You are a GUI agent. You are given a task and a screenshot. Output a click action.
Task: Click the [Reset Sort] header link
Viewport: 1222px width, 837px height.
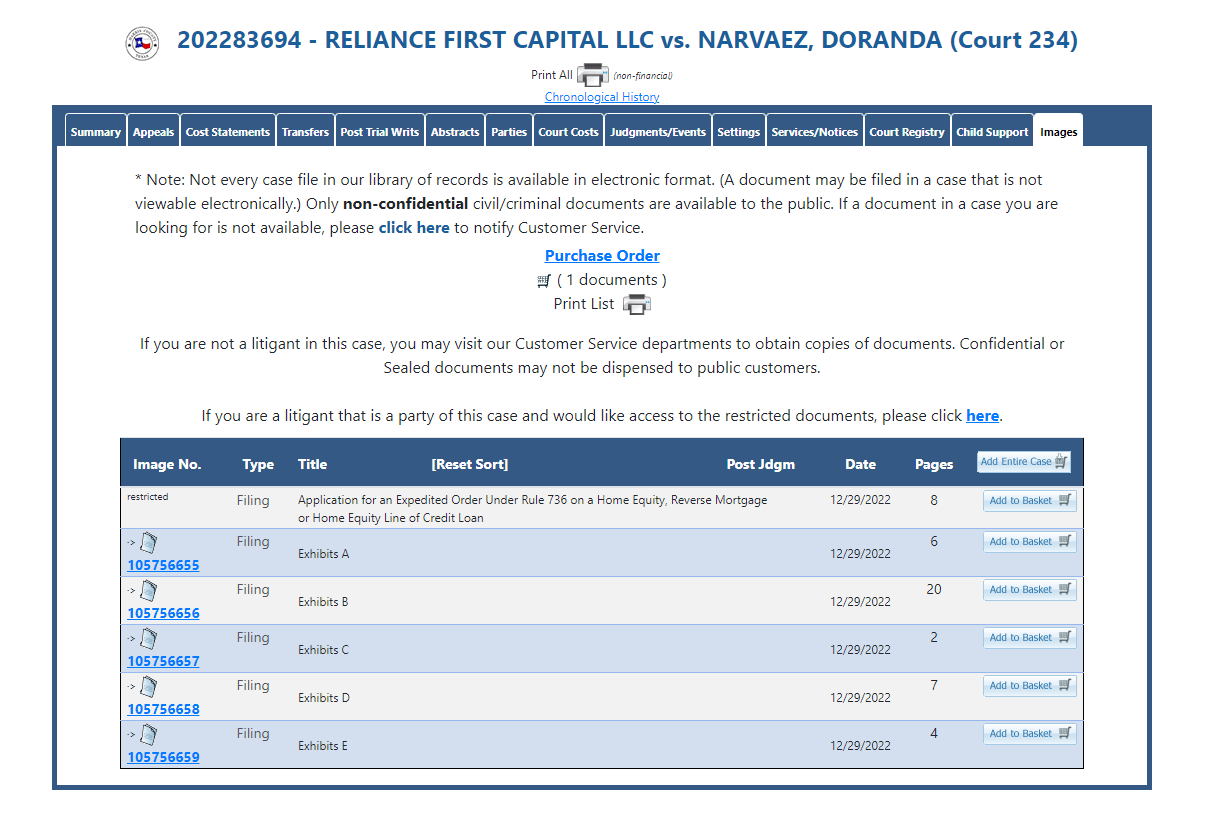click(x=470, y=464)
